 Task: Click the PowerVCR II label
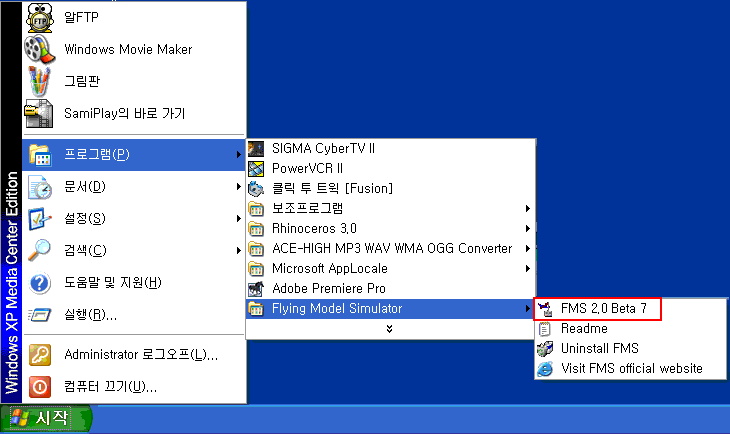click(x=307, y=169)
